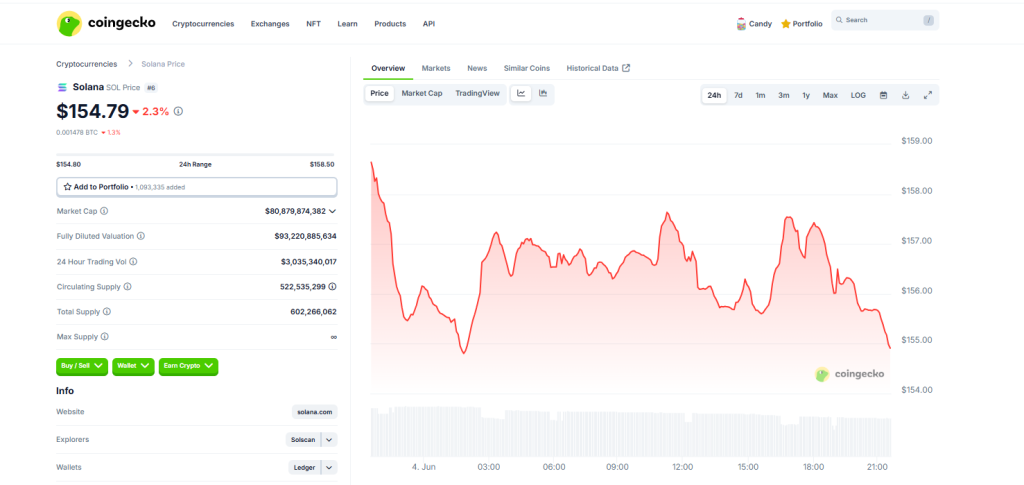Toggle the LOG scale on the chart
This screenshot has height=485, width=1024.
coord(858,95)
